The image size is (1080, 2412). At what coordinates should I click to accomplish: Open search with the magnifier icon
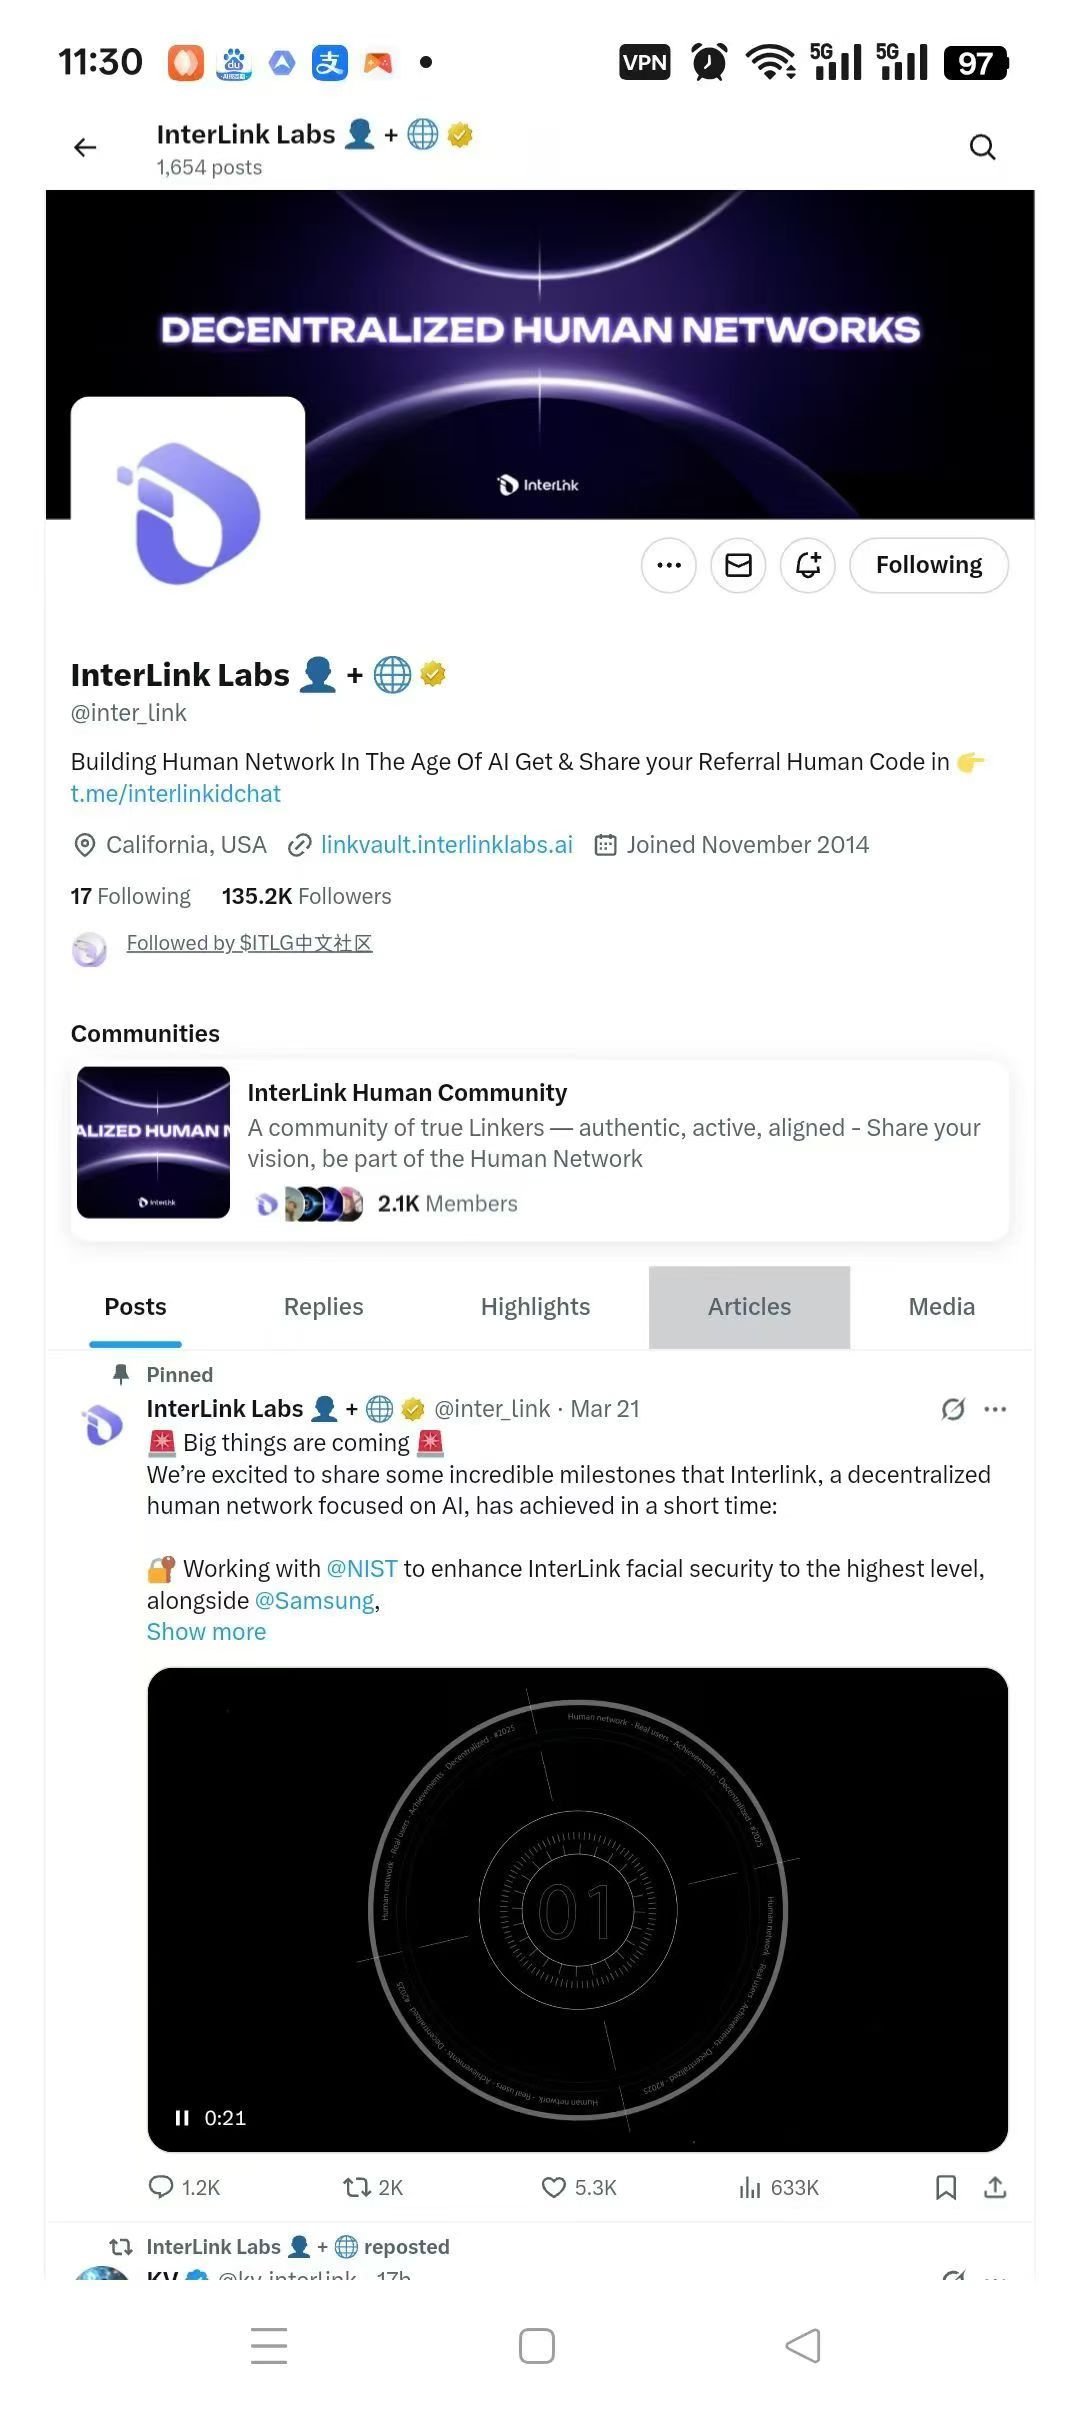[x=983, y=148]
